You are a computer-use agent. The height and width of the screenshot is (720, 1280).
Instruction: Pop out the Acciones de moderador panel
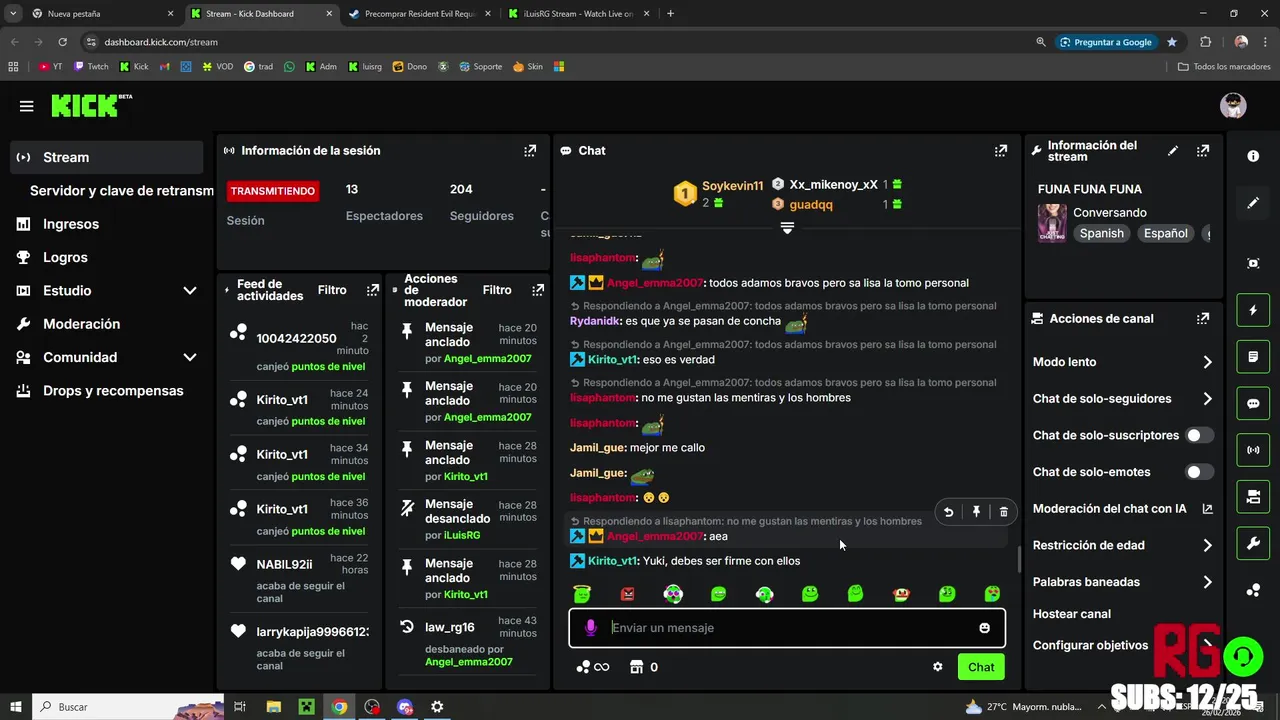[538, 290]
